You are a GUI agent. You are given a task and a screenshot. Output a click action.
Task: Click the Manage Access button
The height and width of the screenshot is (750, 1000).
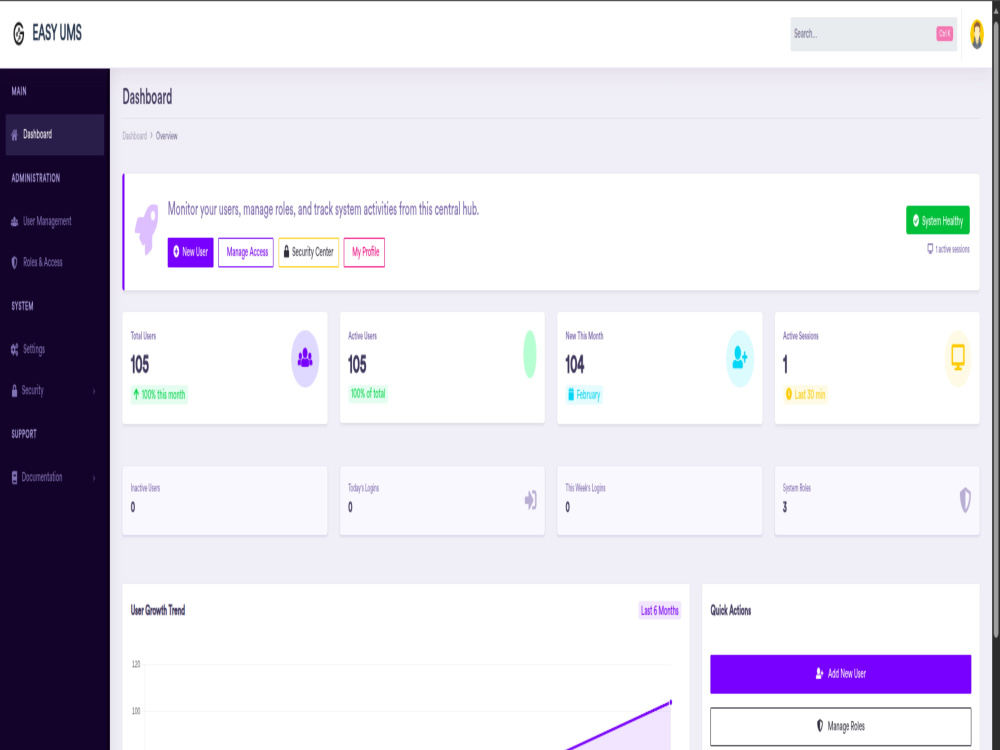pos(246,252)
